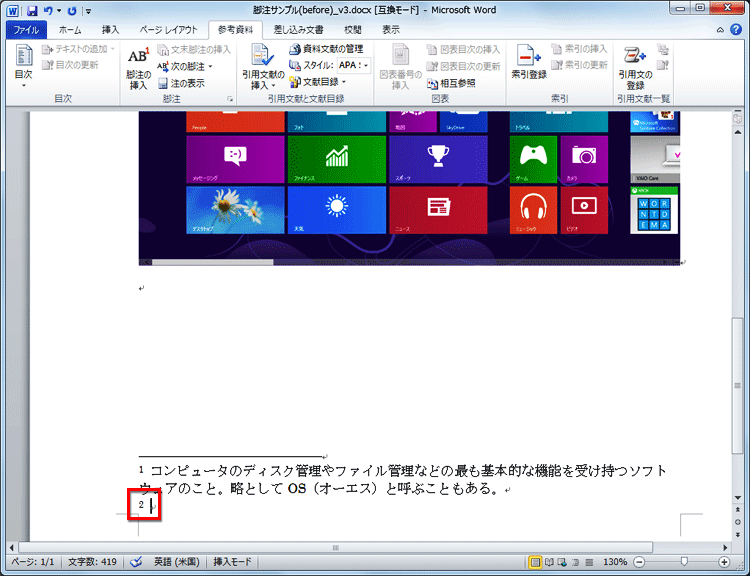Click Select Browse Object circle button
Screen dimensions: 750x576
tap(738, 522)
